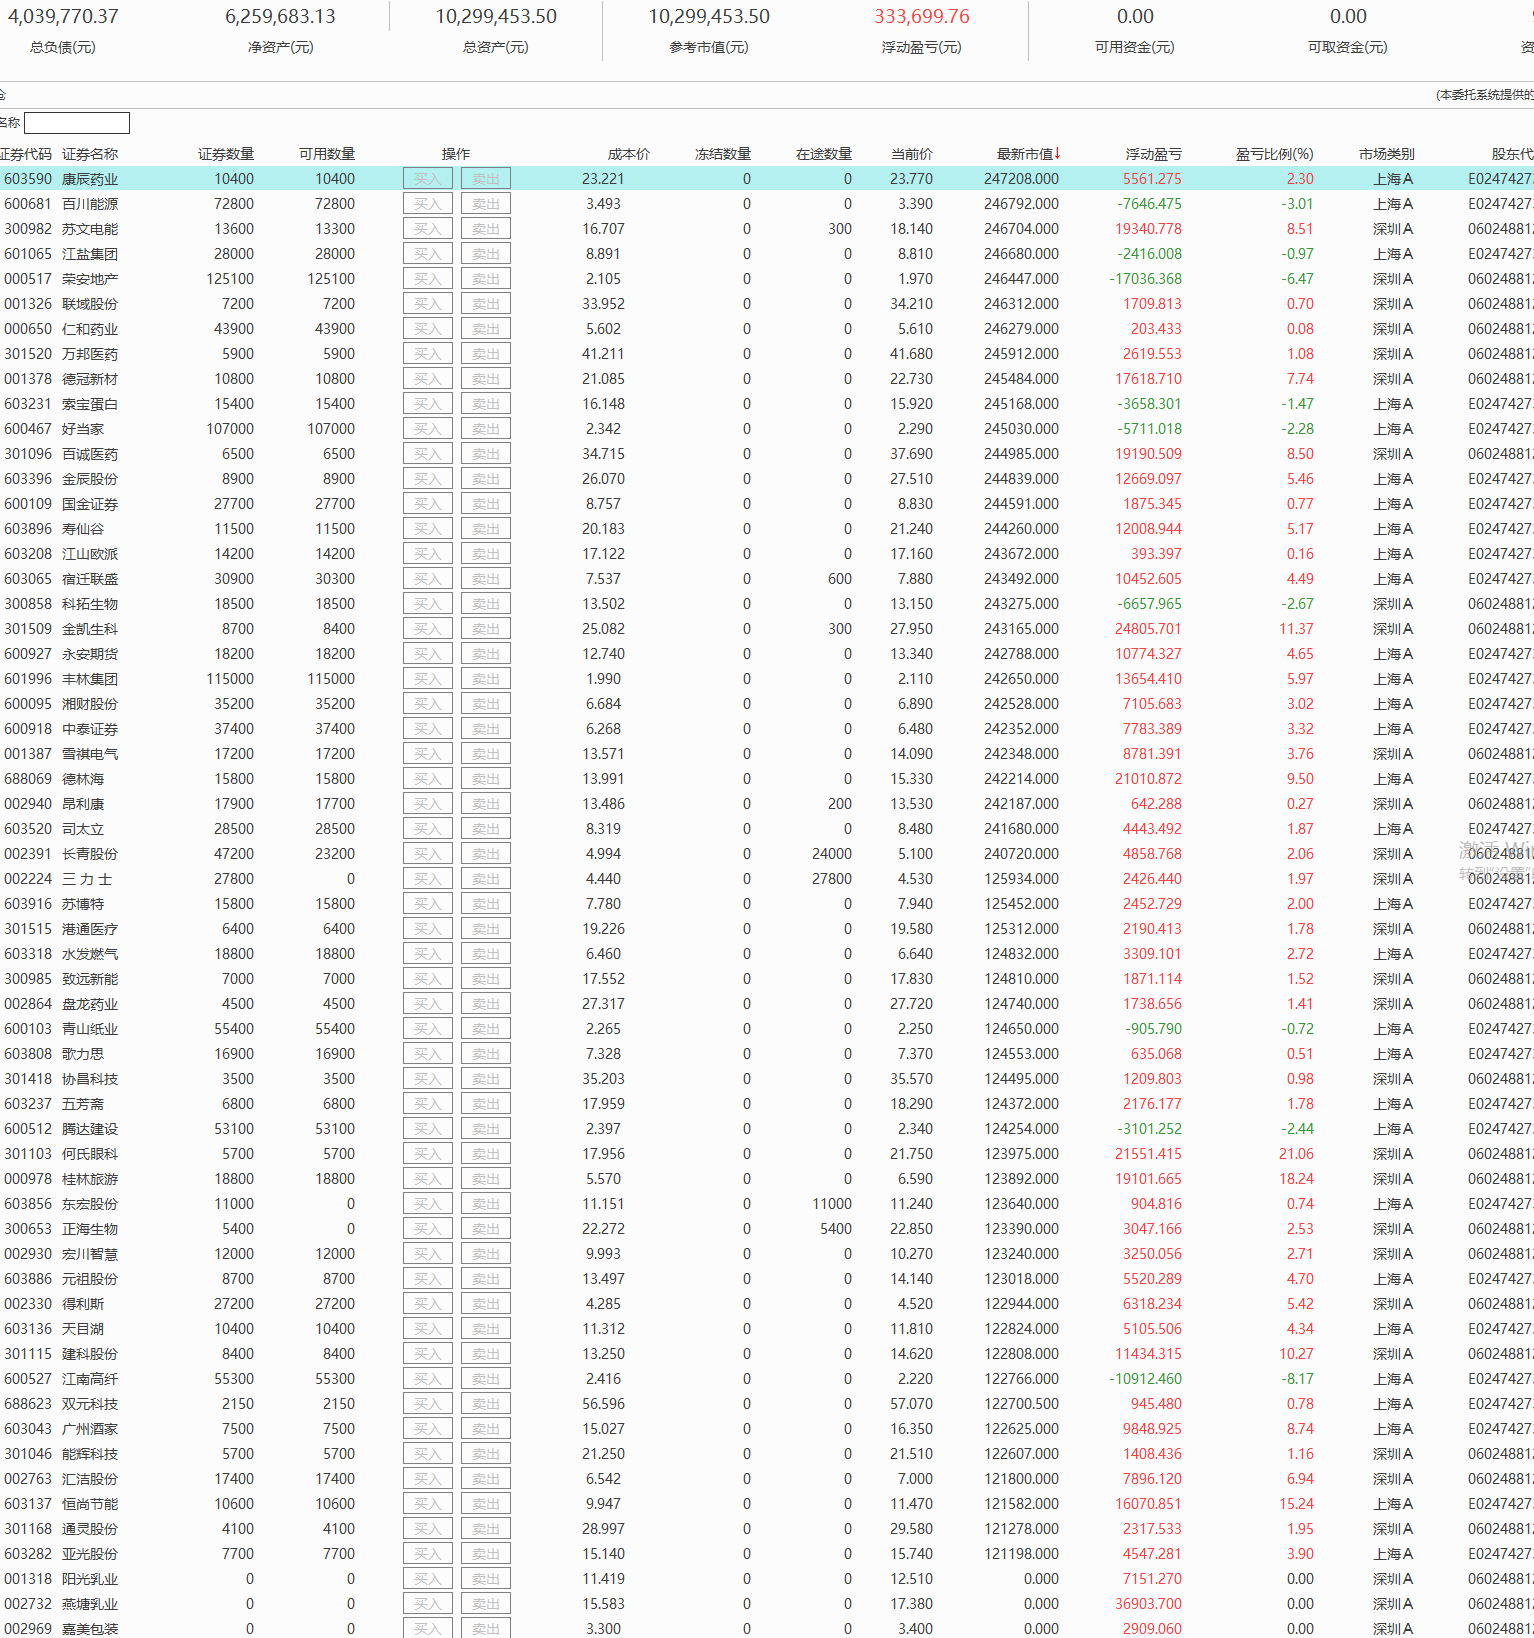The width and height of the screenshot is (1534, 1638).
Task: Click 买入 button for 永安期货
Action: click(x=428, y=654)
